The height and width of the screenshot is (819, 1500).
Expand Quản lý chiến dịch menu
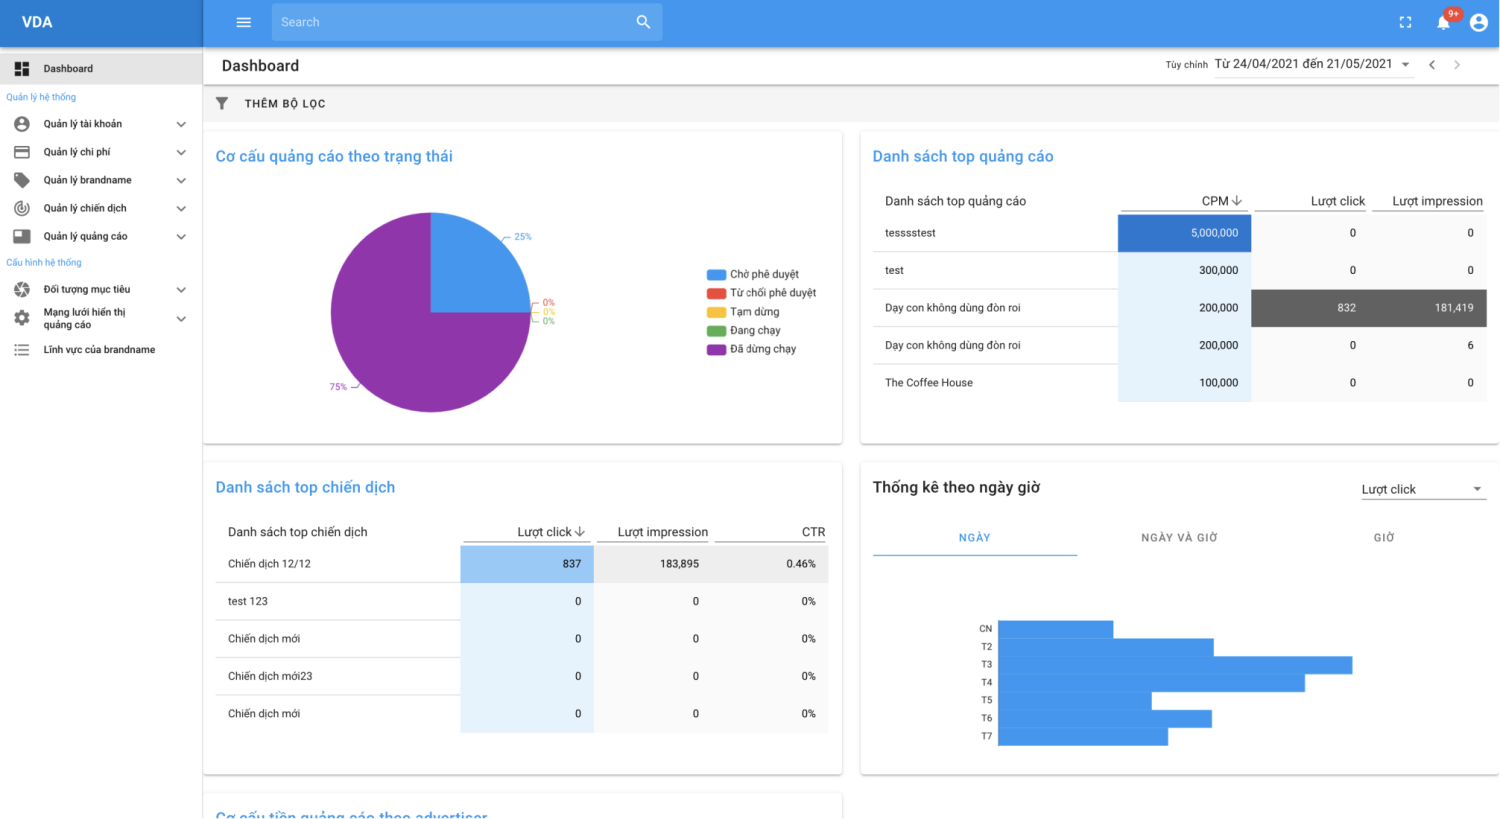point(181,208)
